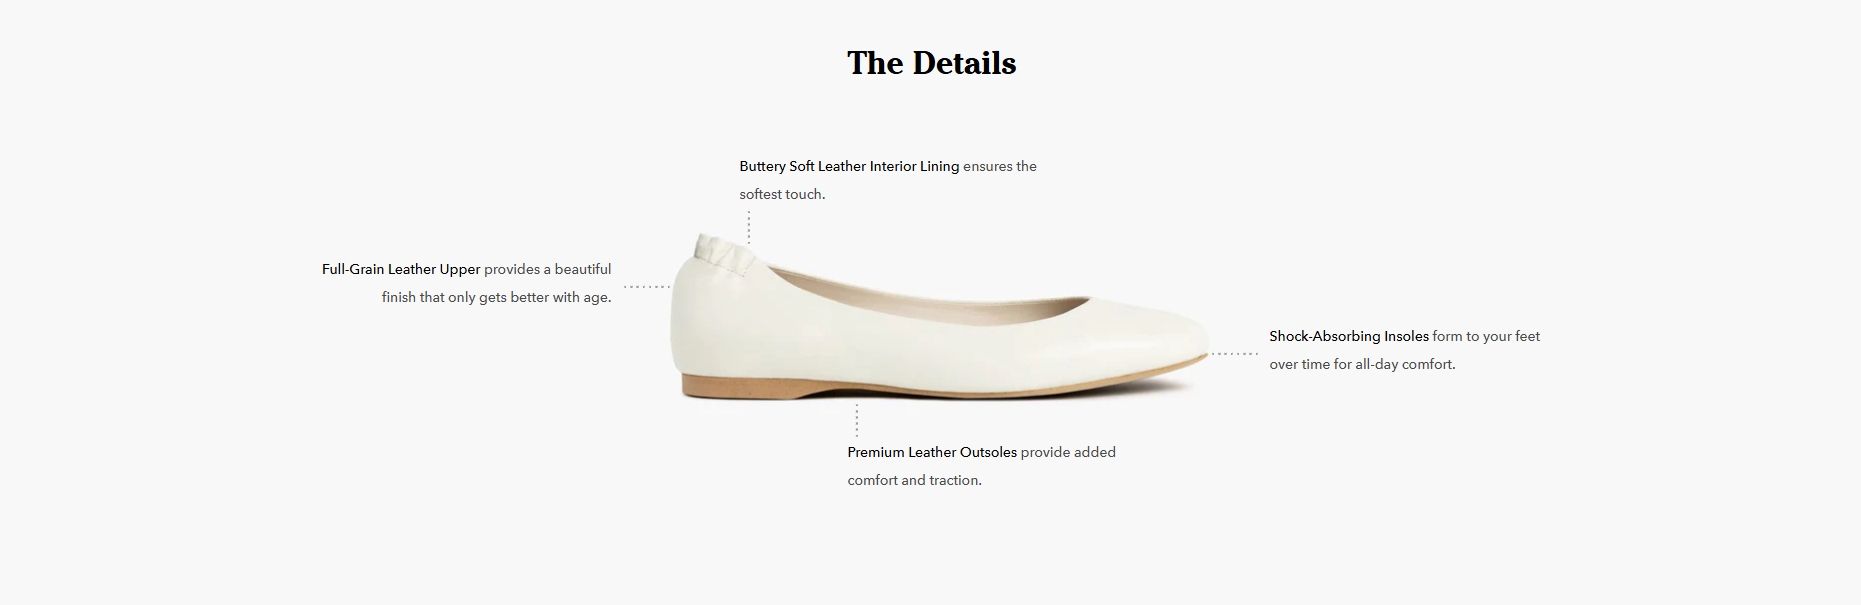
Task: Click 'softest touch.' description text
Action: coord(782,194)
